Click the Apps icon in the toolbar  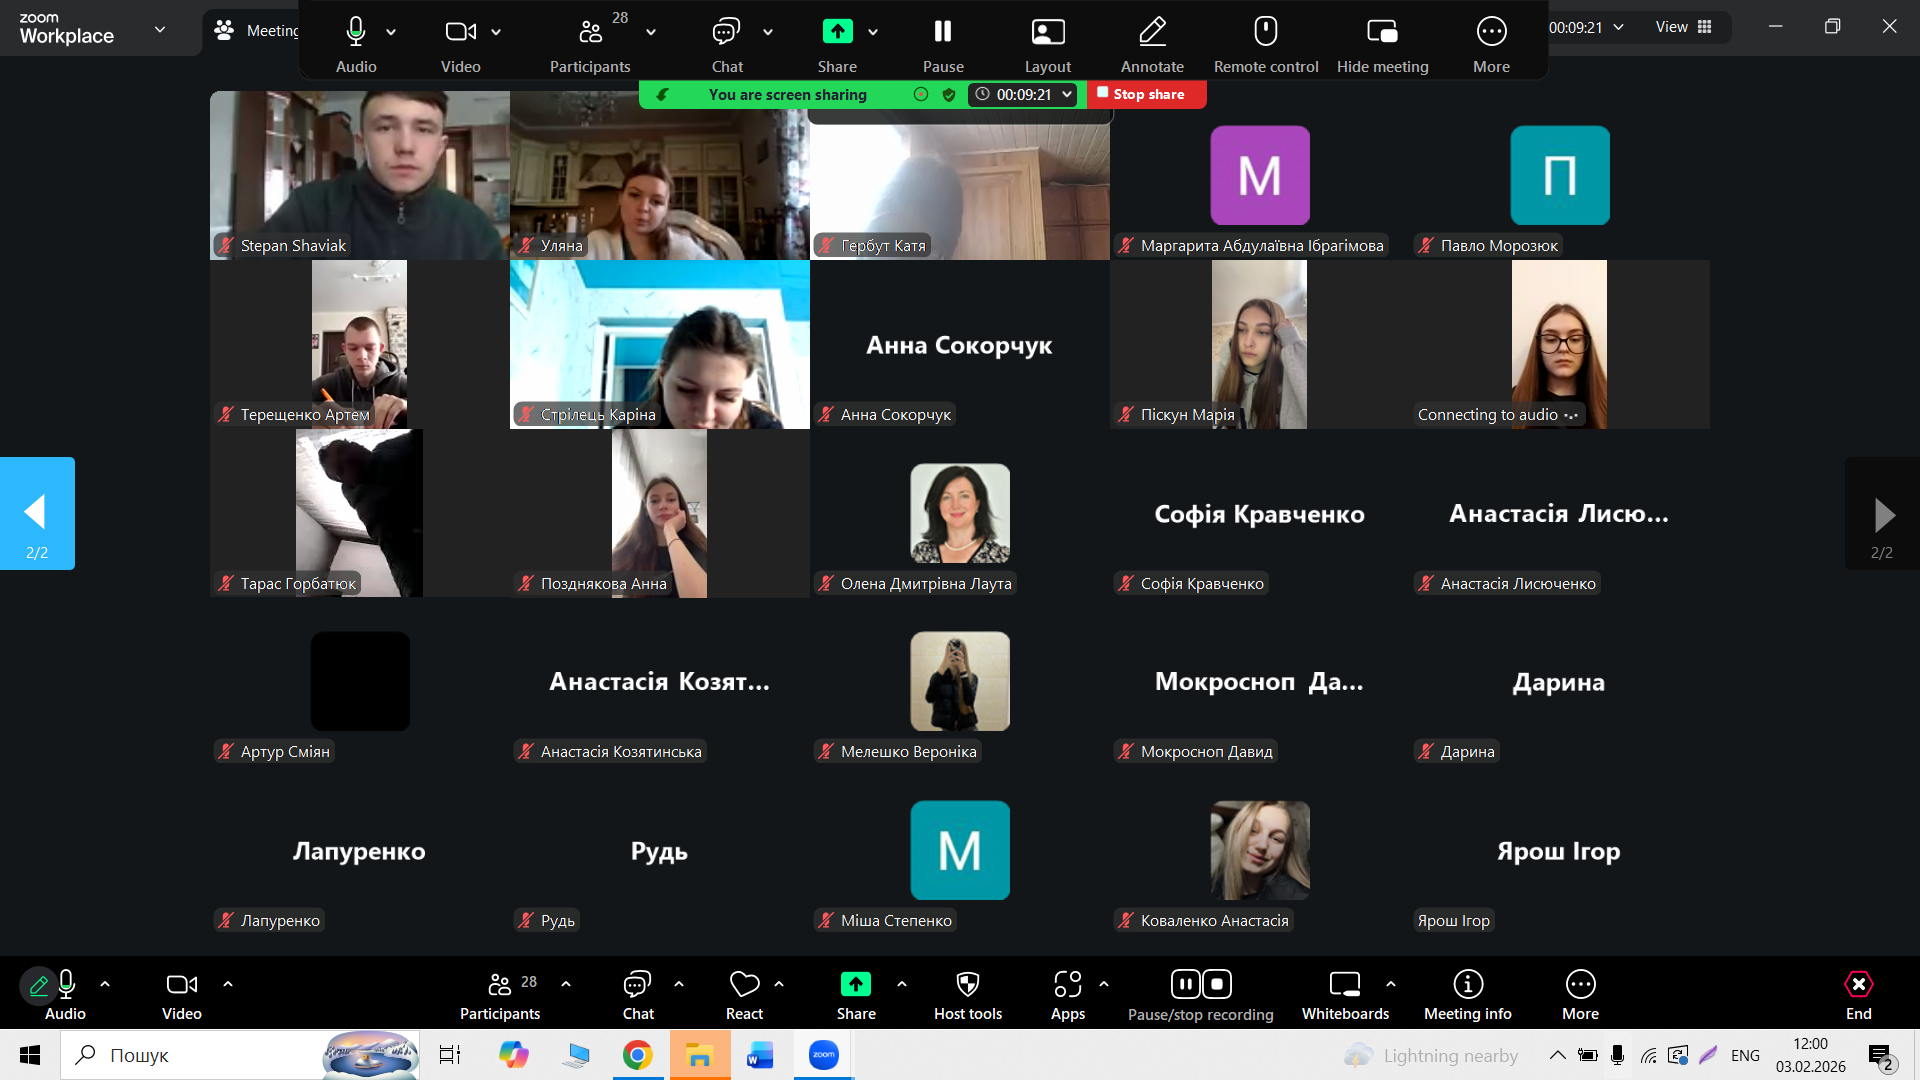(1067, 985)
